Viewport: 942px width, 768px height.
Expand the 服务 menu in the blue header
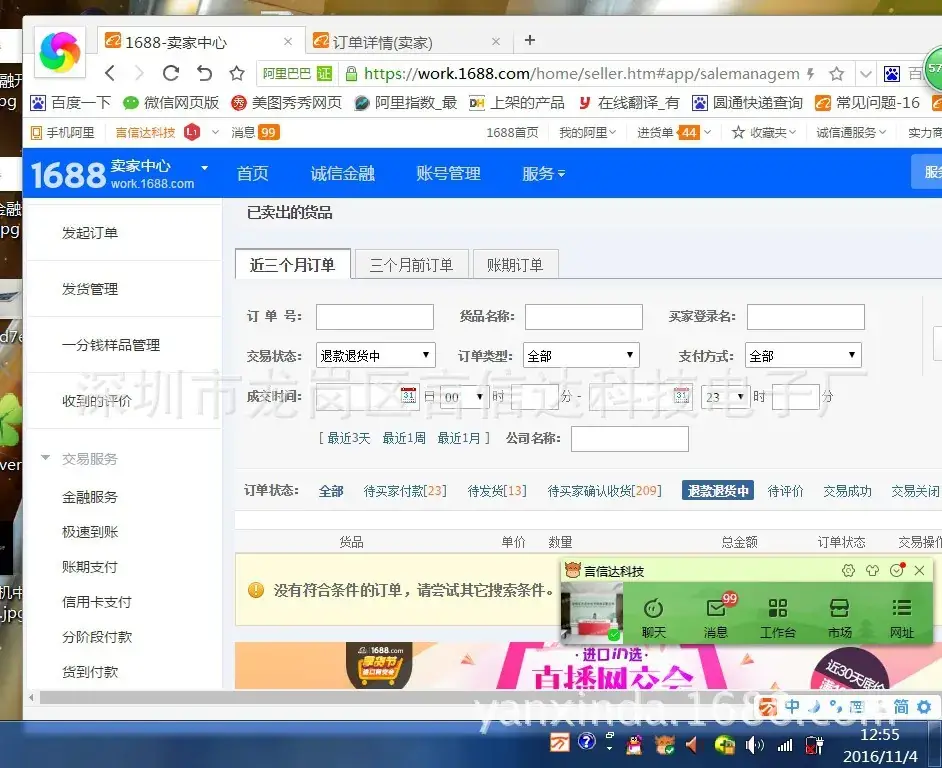(543, 174)
